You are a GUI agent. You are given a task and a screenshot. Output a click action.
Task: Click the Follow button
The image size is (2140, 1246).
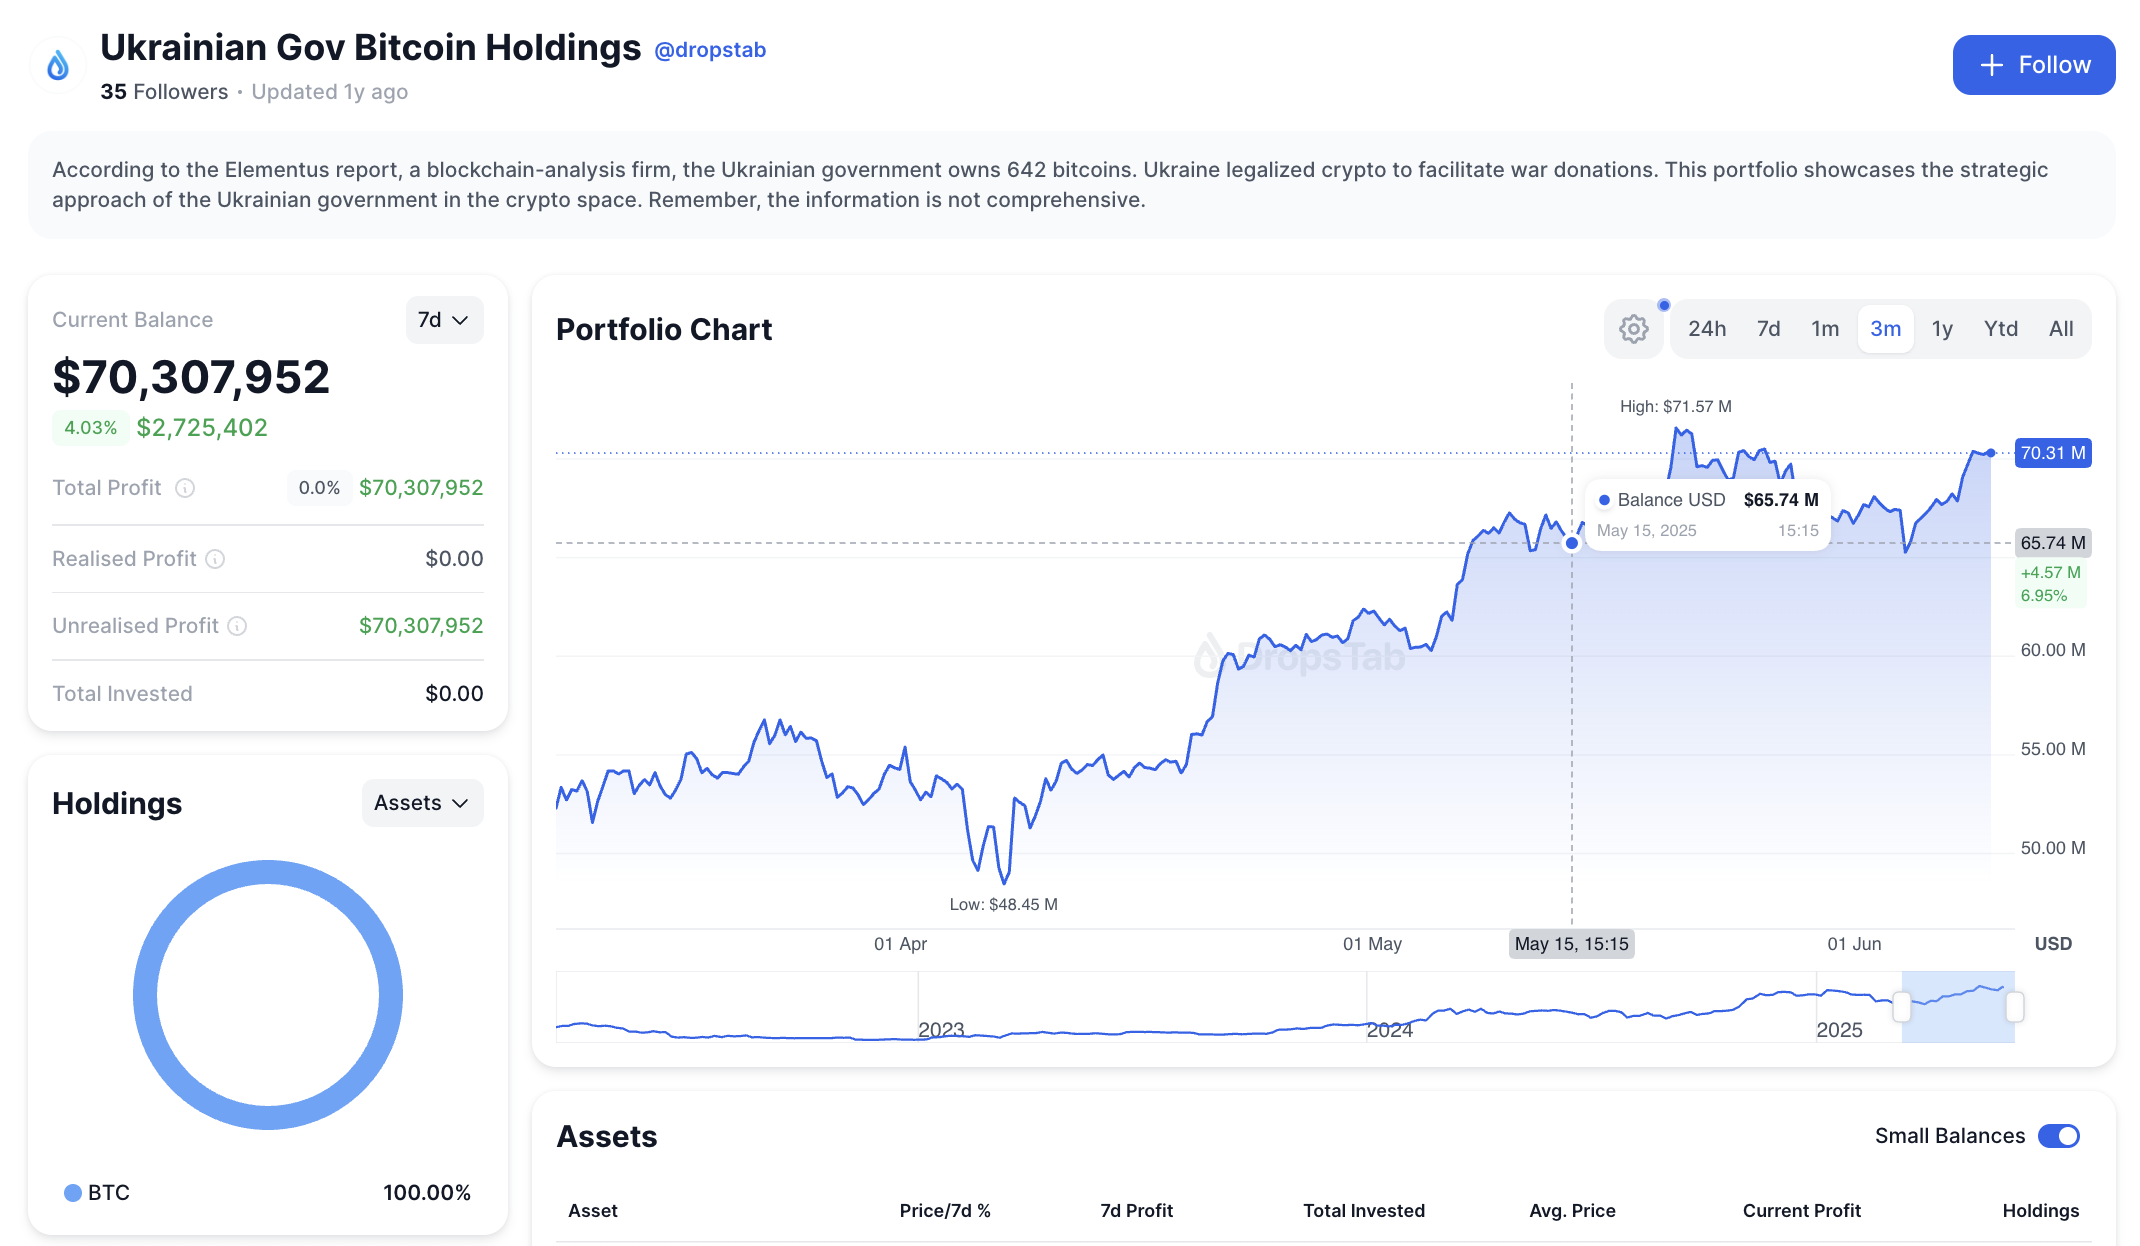coord(2033,65)
